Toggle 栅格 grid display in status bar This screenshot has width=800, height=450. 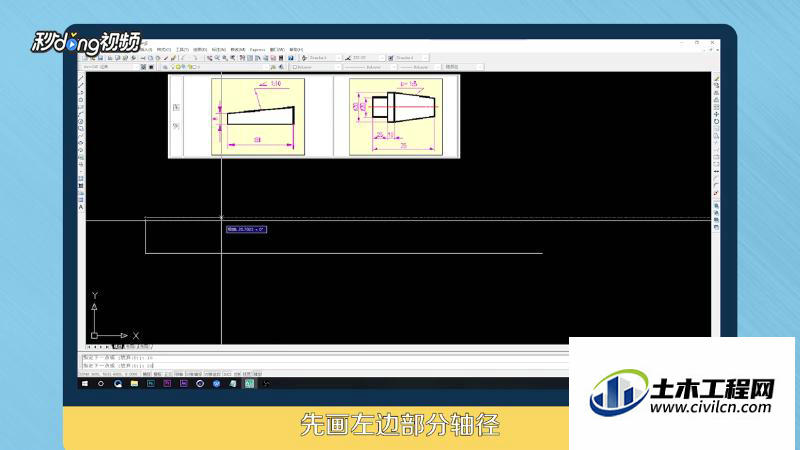(158, 374)
